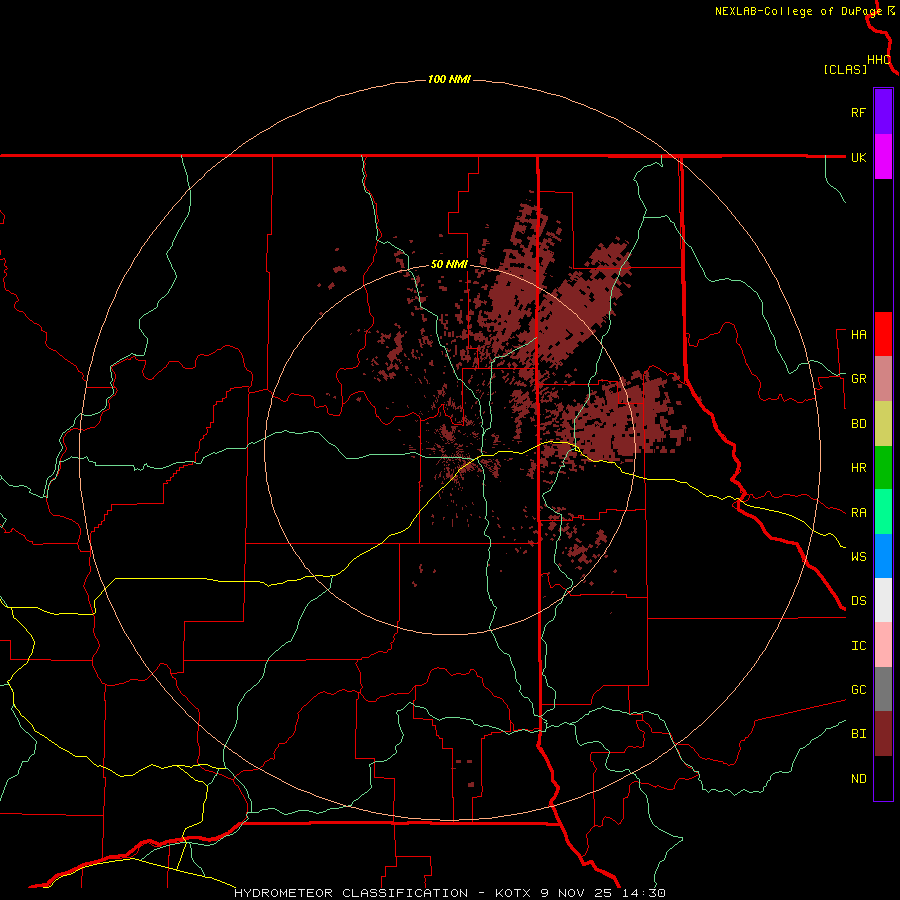This screenshot has width=900, height=900.
Task: Select the WS blue legend swatch
Action: pyautogui.click(x=883, y=556)
